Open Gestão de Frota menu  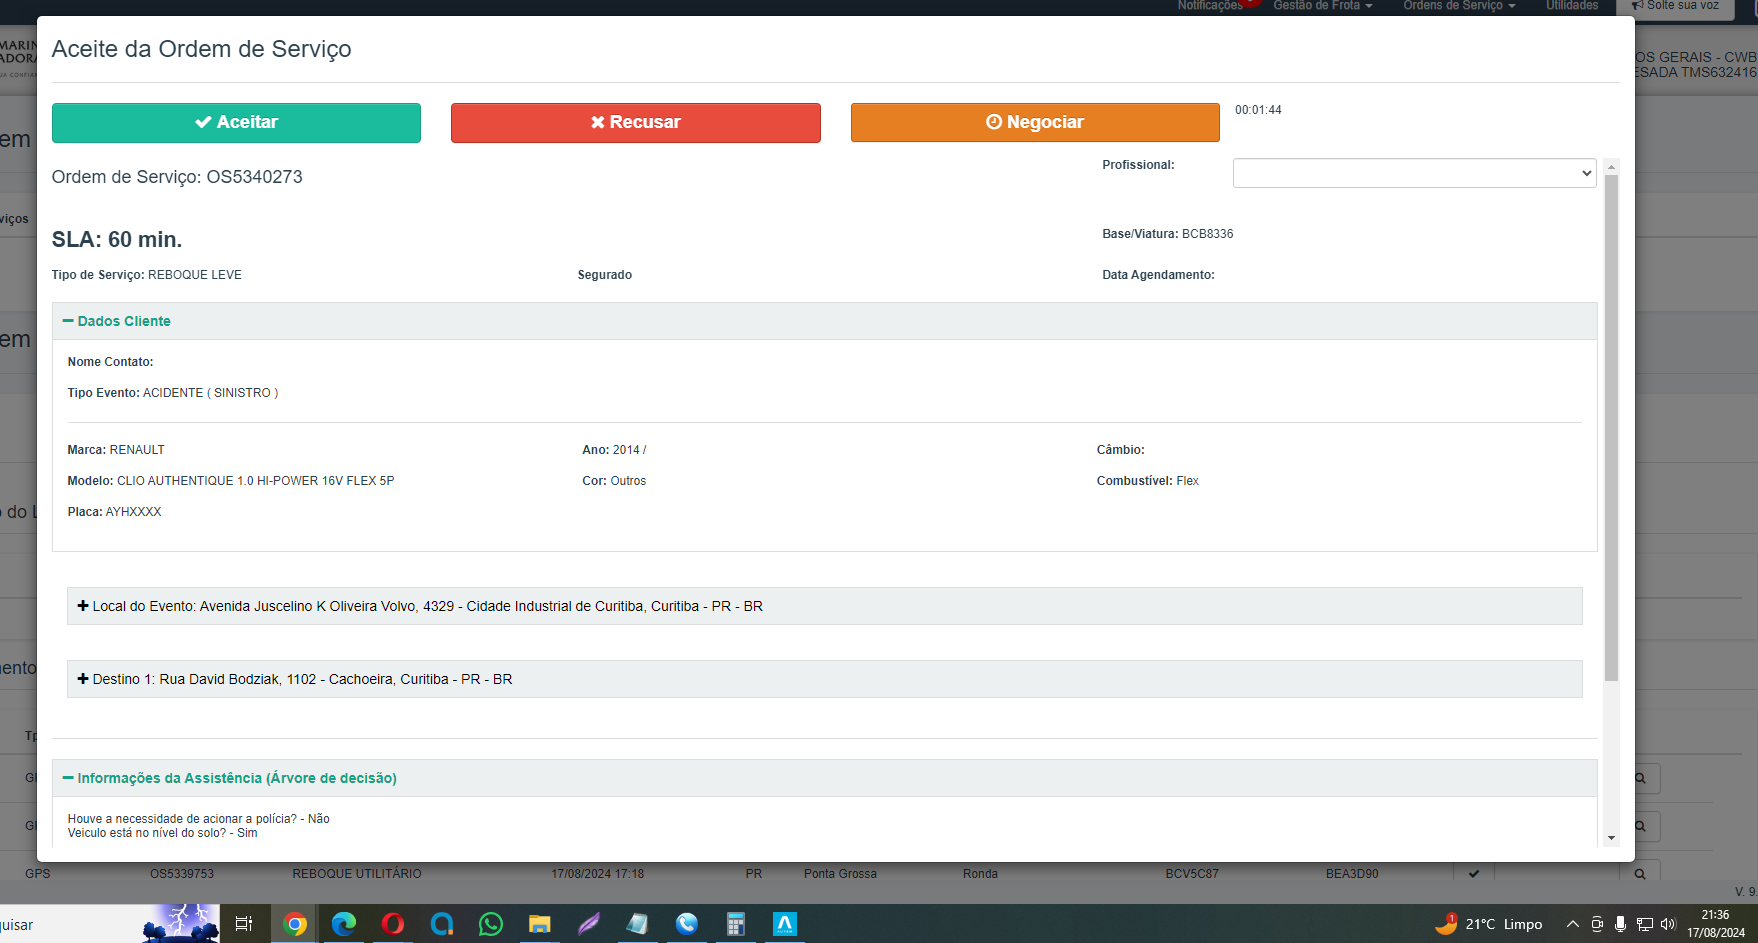(x=1322, y=6)
